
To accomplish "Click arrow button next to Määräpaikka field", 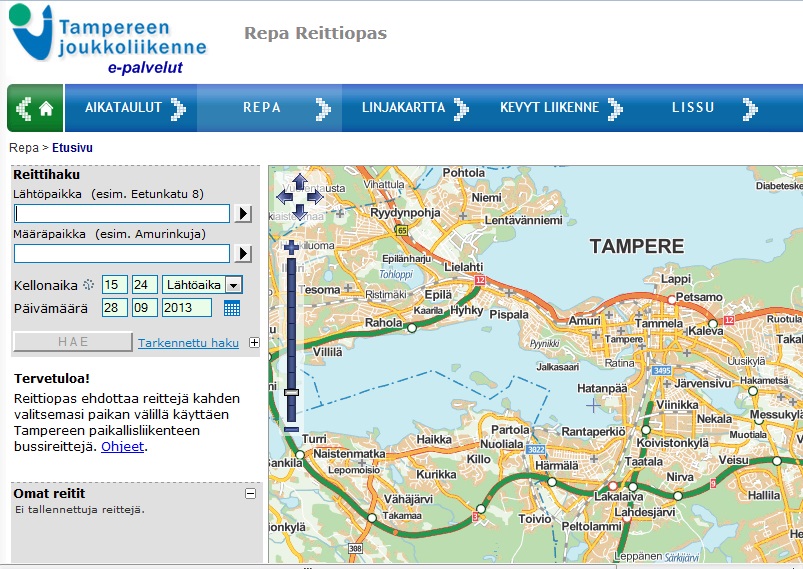I will [x=243, y=254].
